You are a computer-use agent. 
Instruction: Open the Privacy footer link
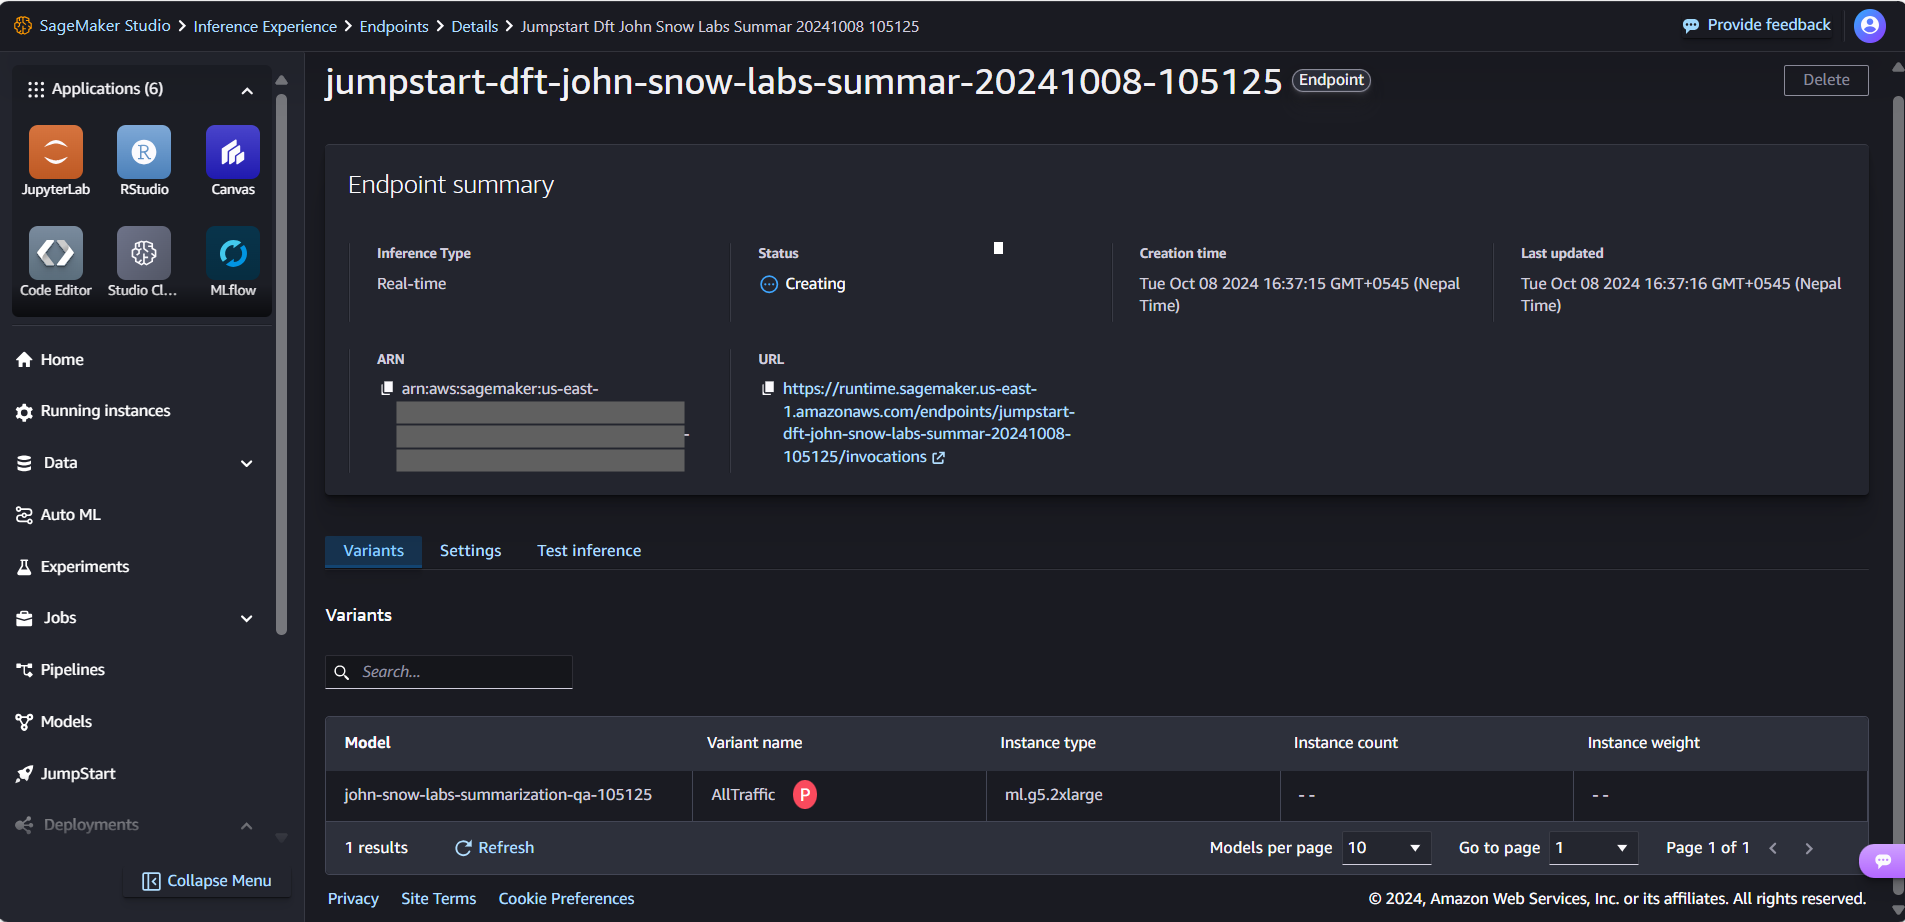pyautogui.click(x=353, y=899)
